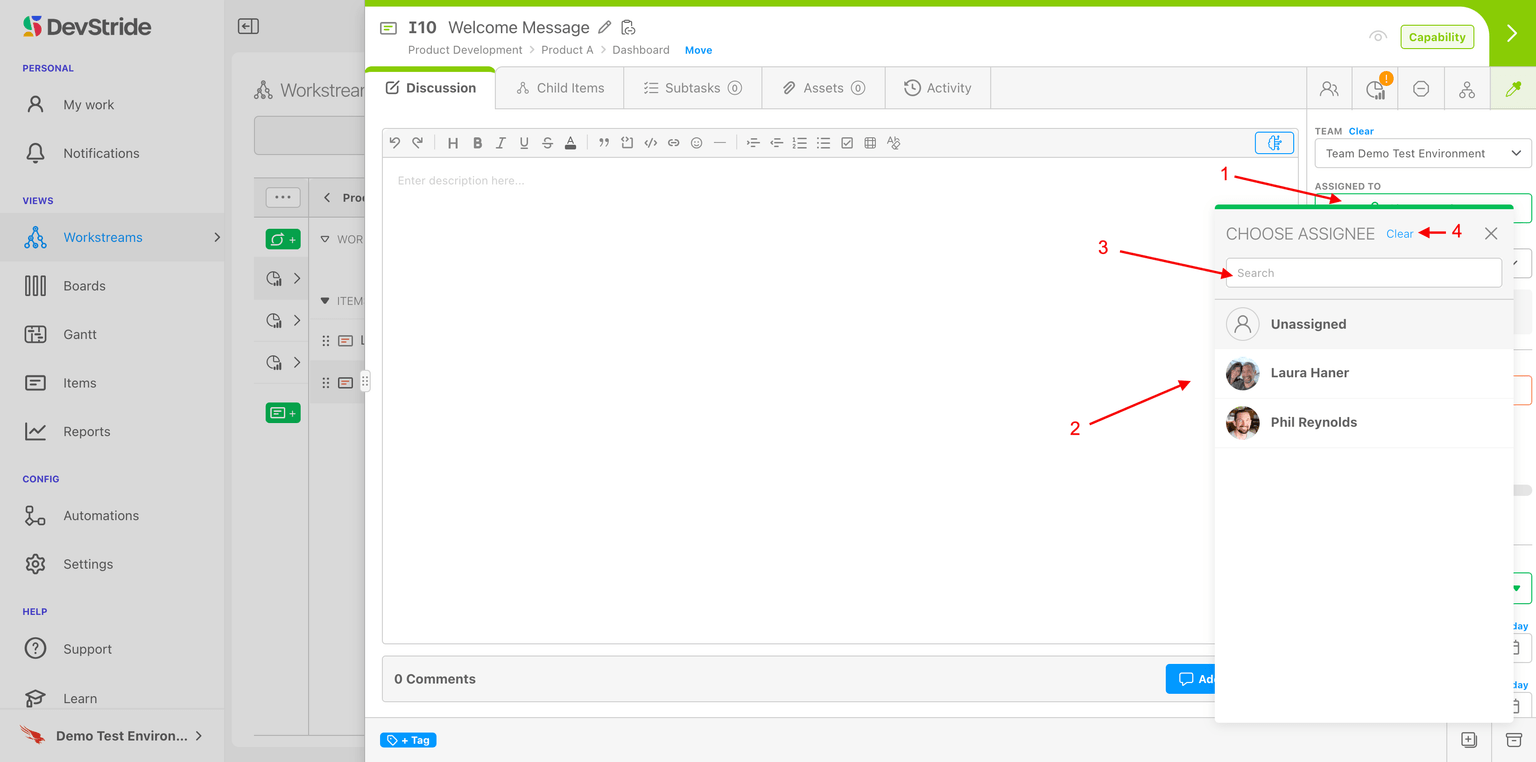Insert a checklist via the checkbox toolbar icon
This screenshot has width=1536, height=762.
847,143
